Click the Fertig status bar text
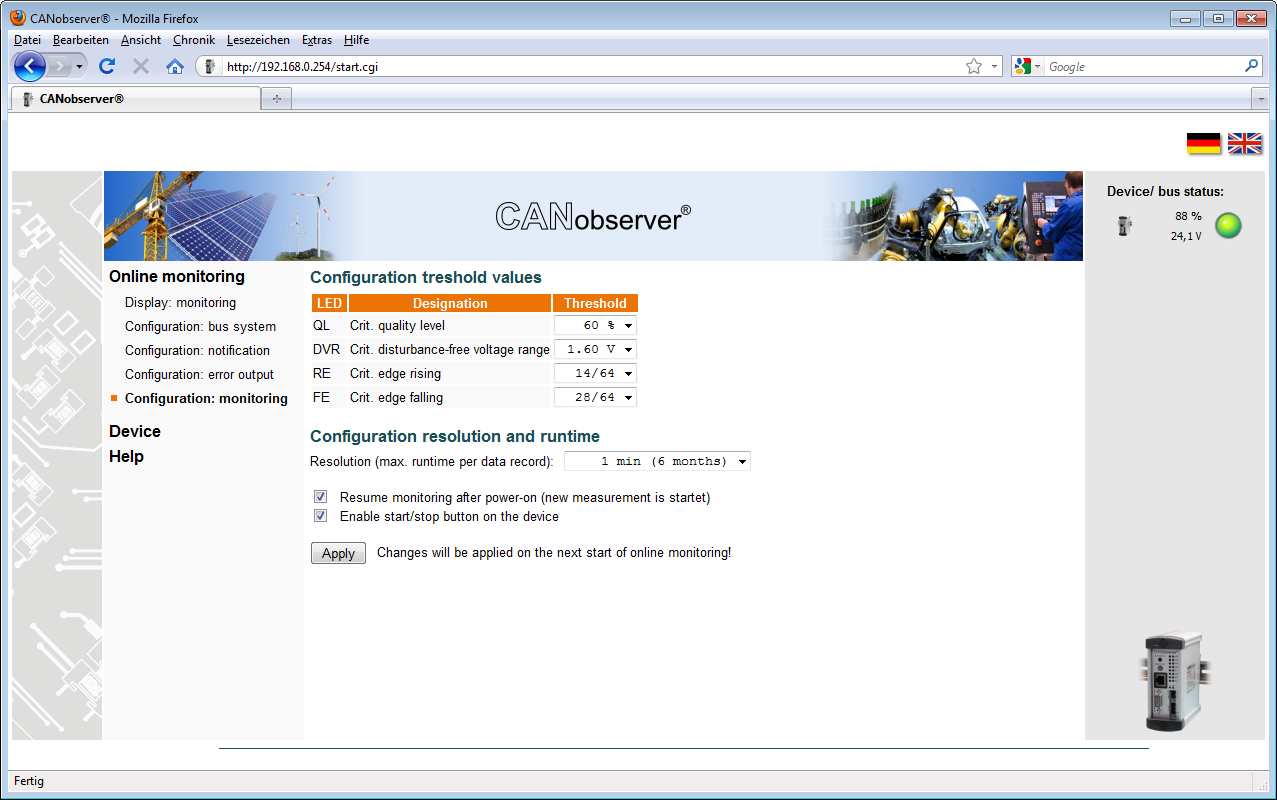The width and height of the screenshot is (1277, 800). (x=29, y=781)
